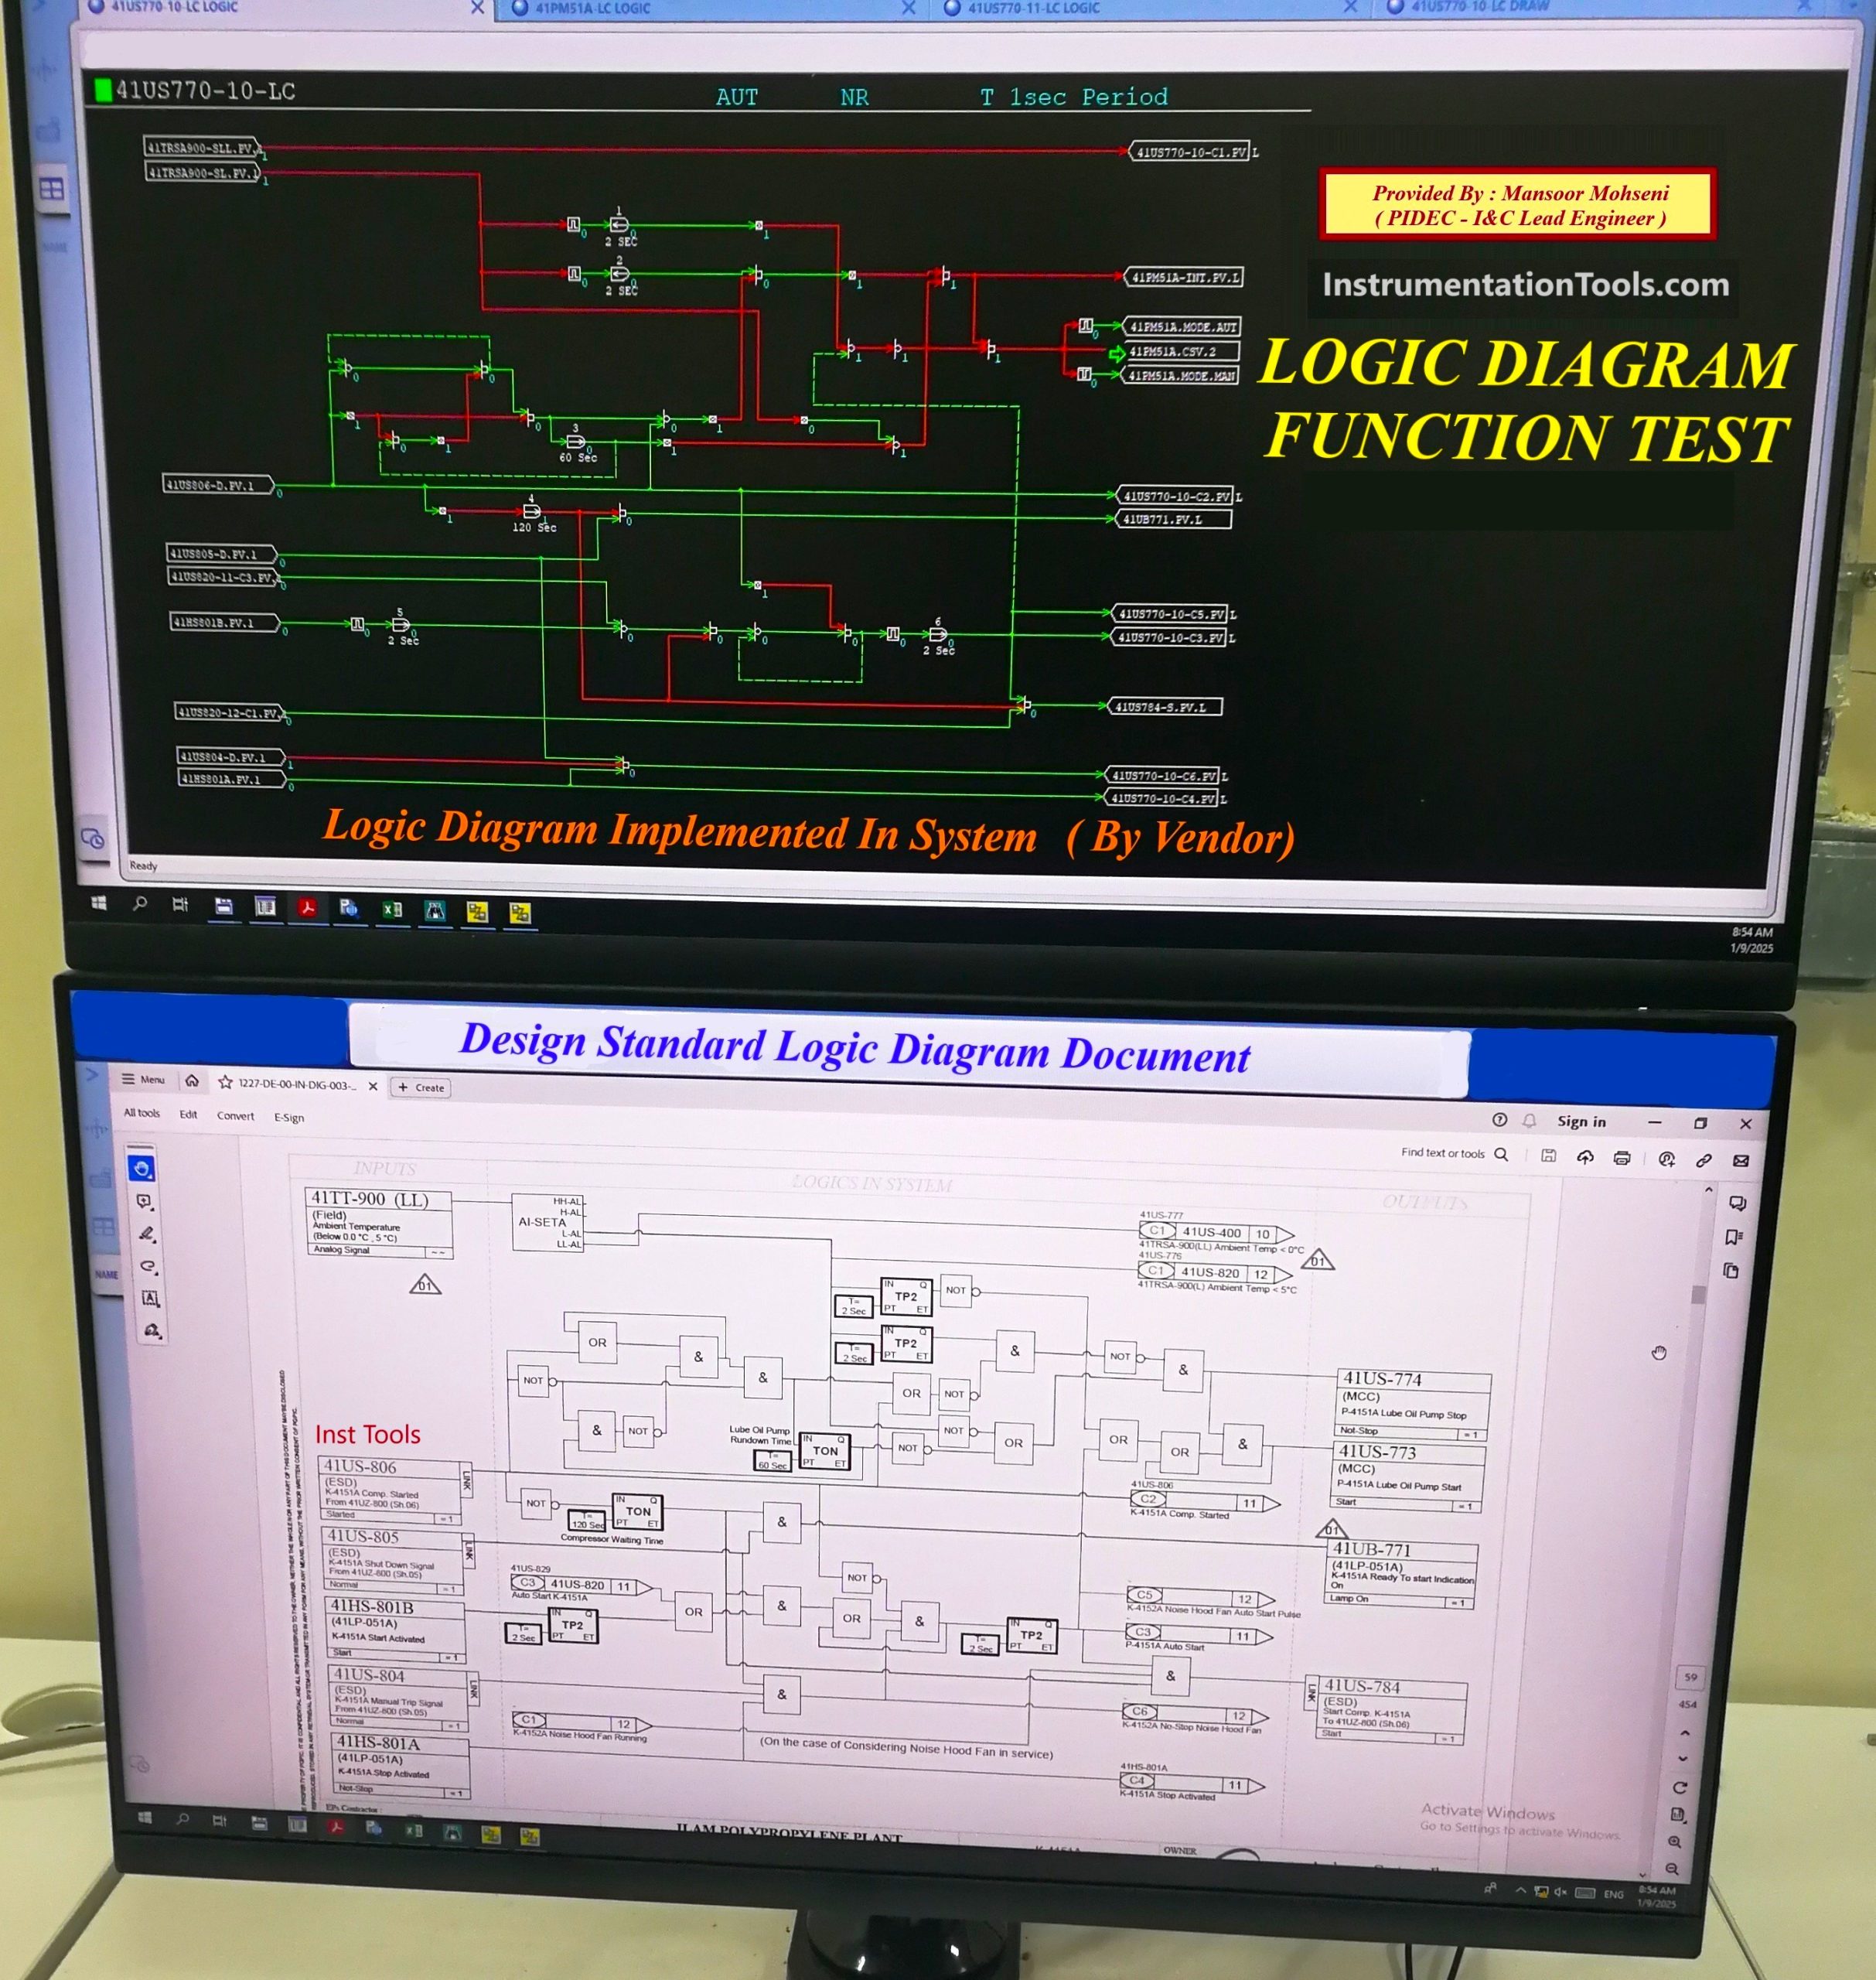Switch to the 41PM51A-LC LOGIC tab
The image size is (1876, 1980).
point(592,8)
